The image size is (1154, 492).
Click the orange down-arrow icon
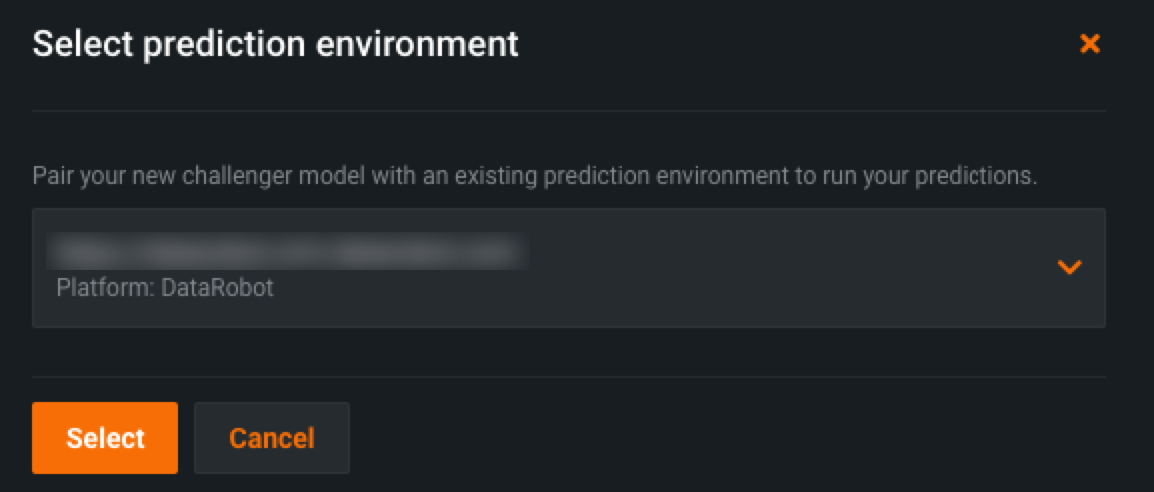[x=1069, y=267]
